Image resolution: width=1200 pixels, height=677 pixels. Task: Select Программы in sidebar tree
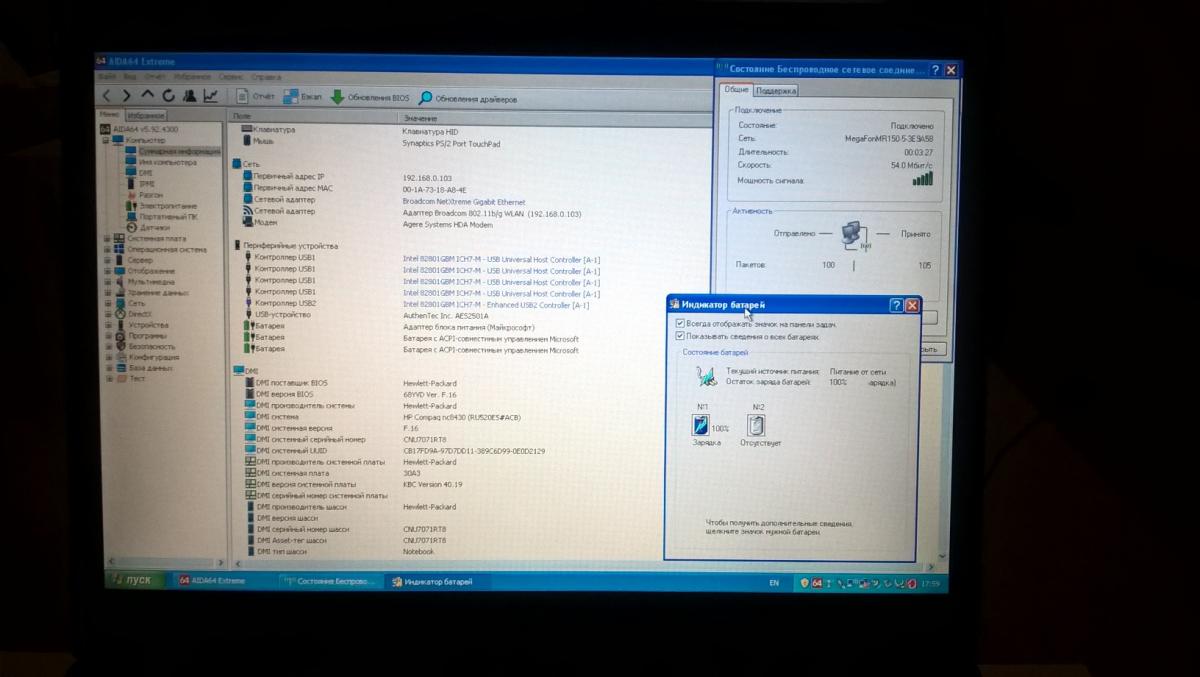tap(147, 336)
